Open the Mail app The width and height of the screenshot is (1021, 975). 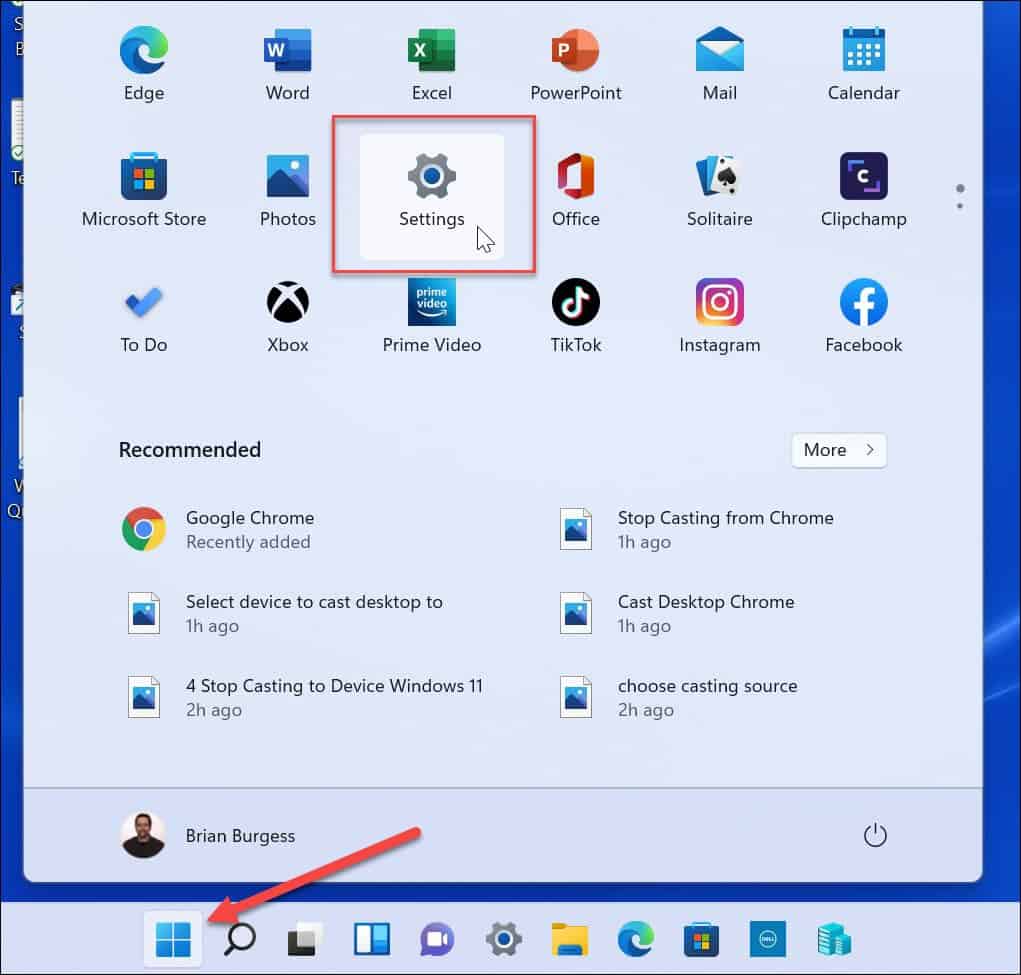point(719,62)
